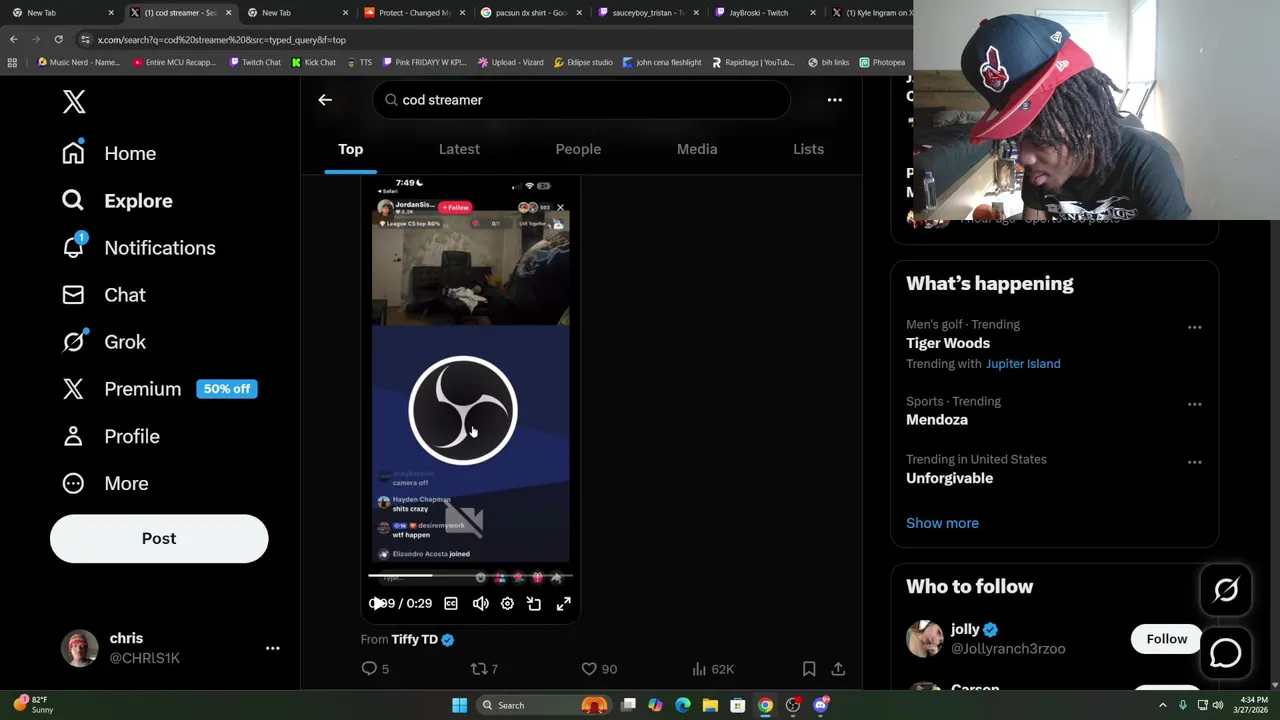
Task: Toggle picture-in-picture mode on video
Action: tap(534, 604)
